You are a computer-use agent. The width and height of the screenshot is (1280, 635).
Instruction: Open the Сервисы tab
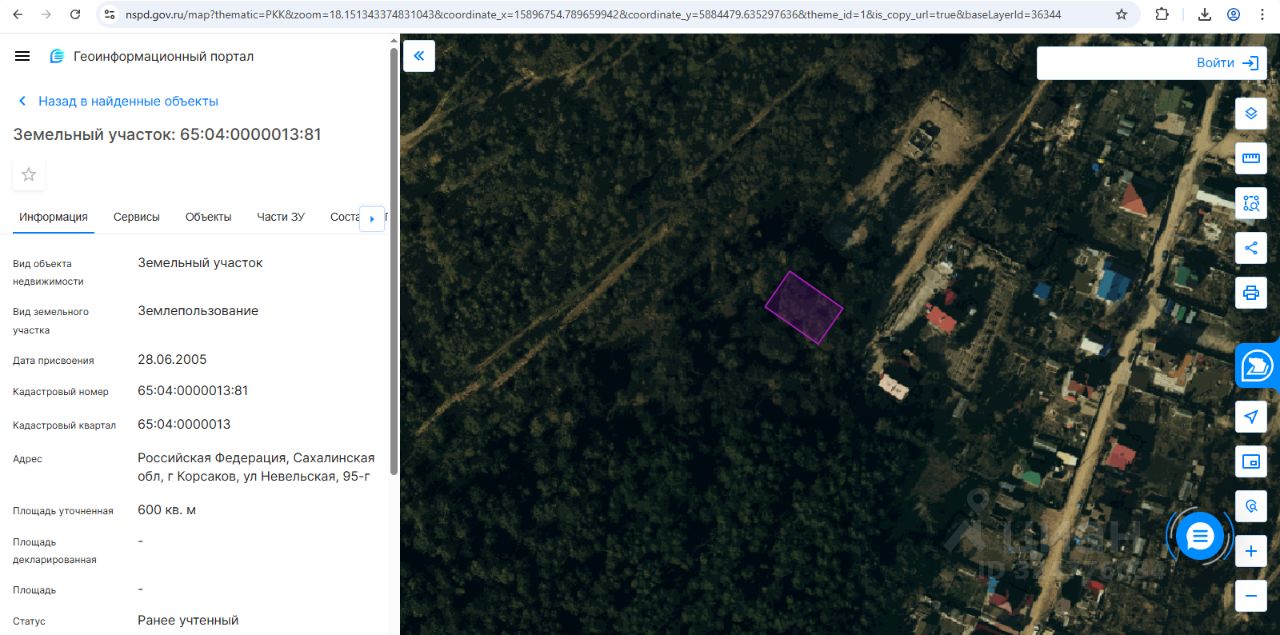(136, 217)
